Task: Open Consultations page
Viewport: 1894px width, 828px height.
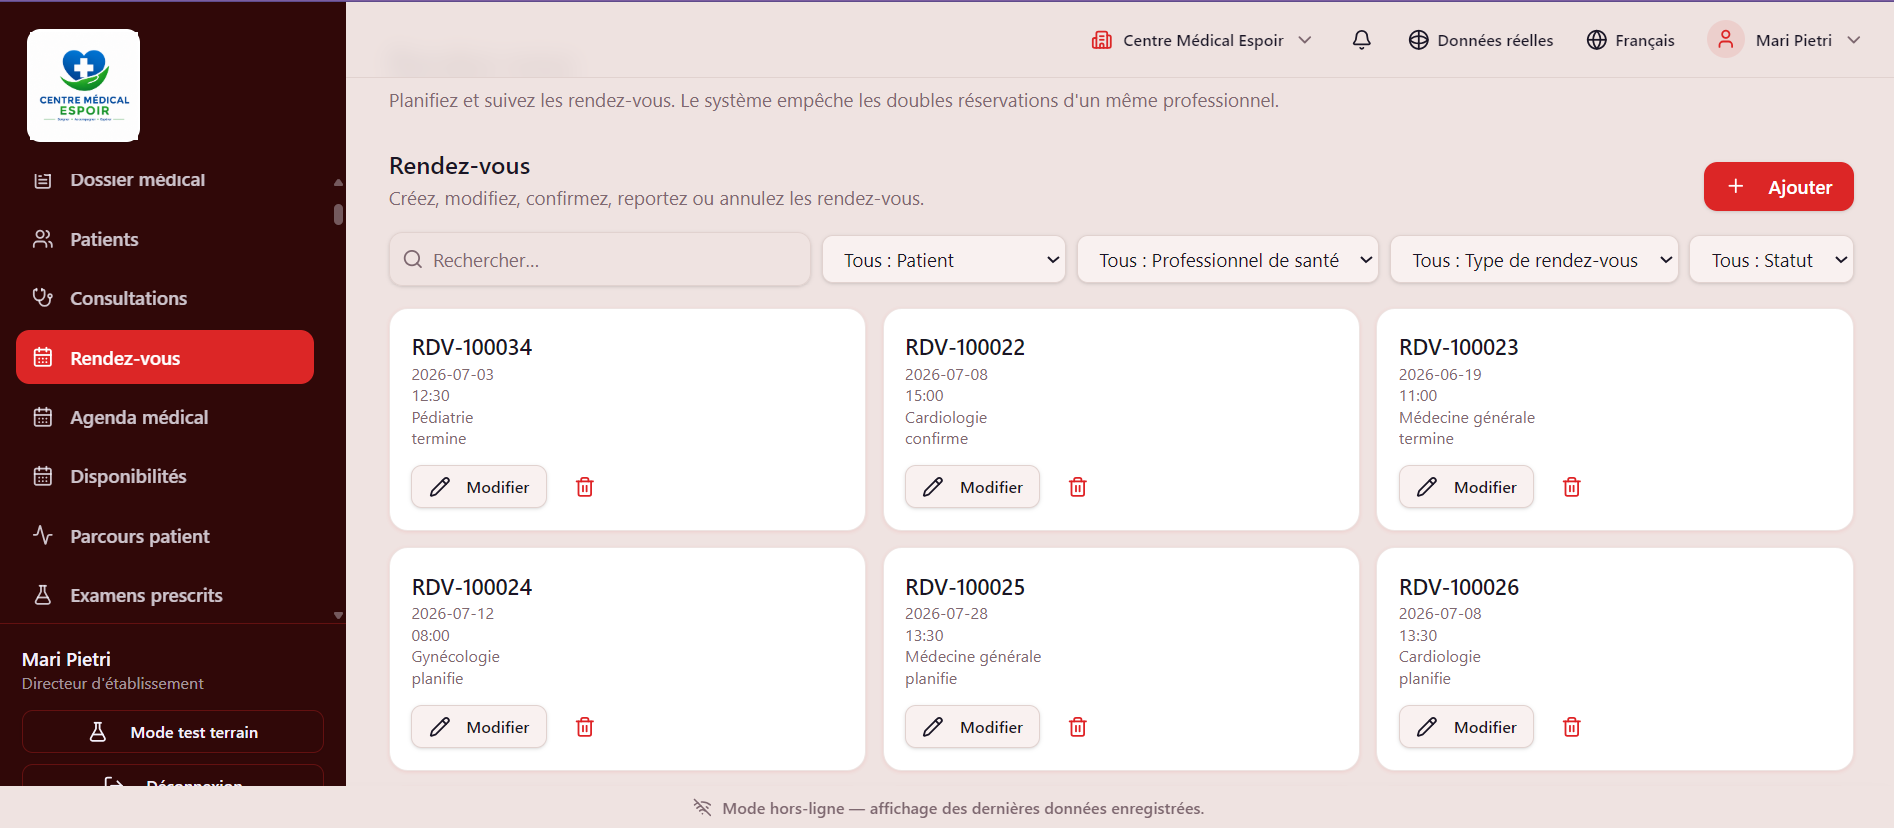Action: 165,298
